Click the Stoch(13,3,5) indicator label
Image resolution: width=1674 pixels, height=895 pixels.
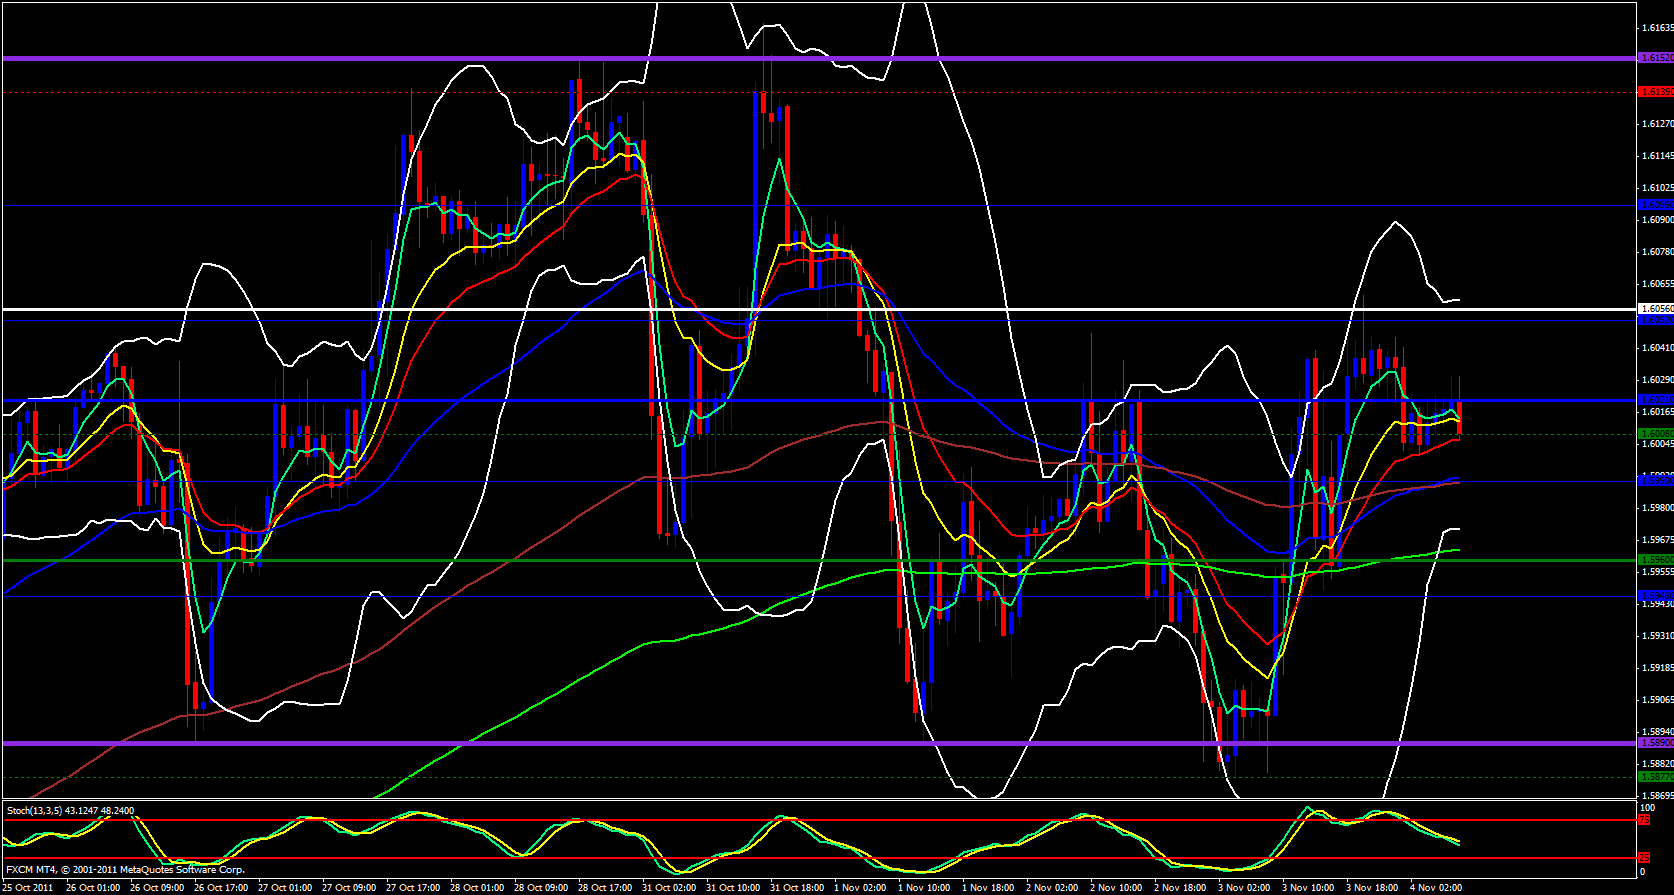tap(70, 810)
